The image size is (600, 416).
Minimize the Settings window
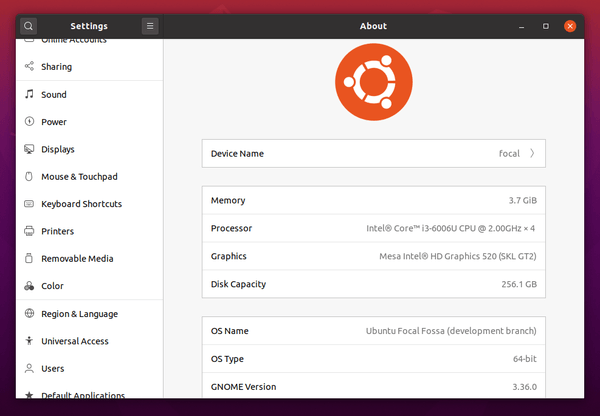click(x=521, y=26)
